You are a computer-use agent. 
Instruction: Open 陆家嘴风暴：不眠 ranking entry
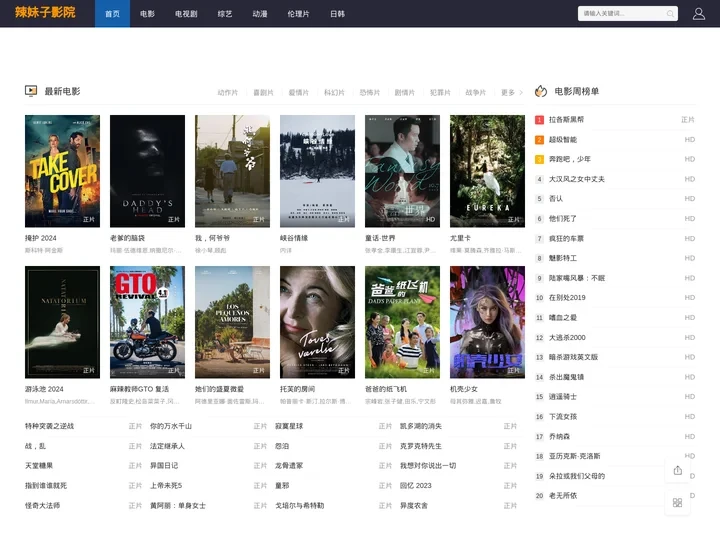click(577, 278)
